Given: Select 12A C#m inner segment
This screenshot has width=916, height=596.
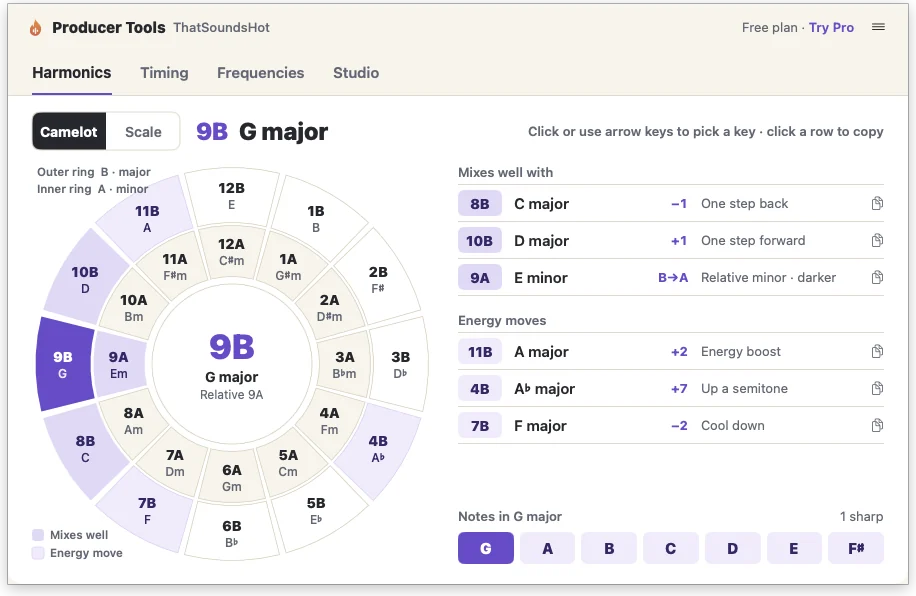Looking at the screenshot, I should (x=231, y=251).
